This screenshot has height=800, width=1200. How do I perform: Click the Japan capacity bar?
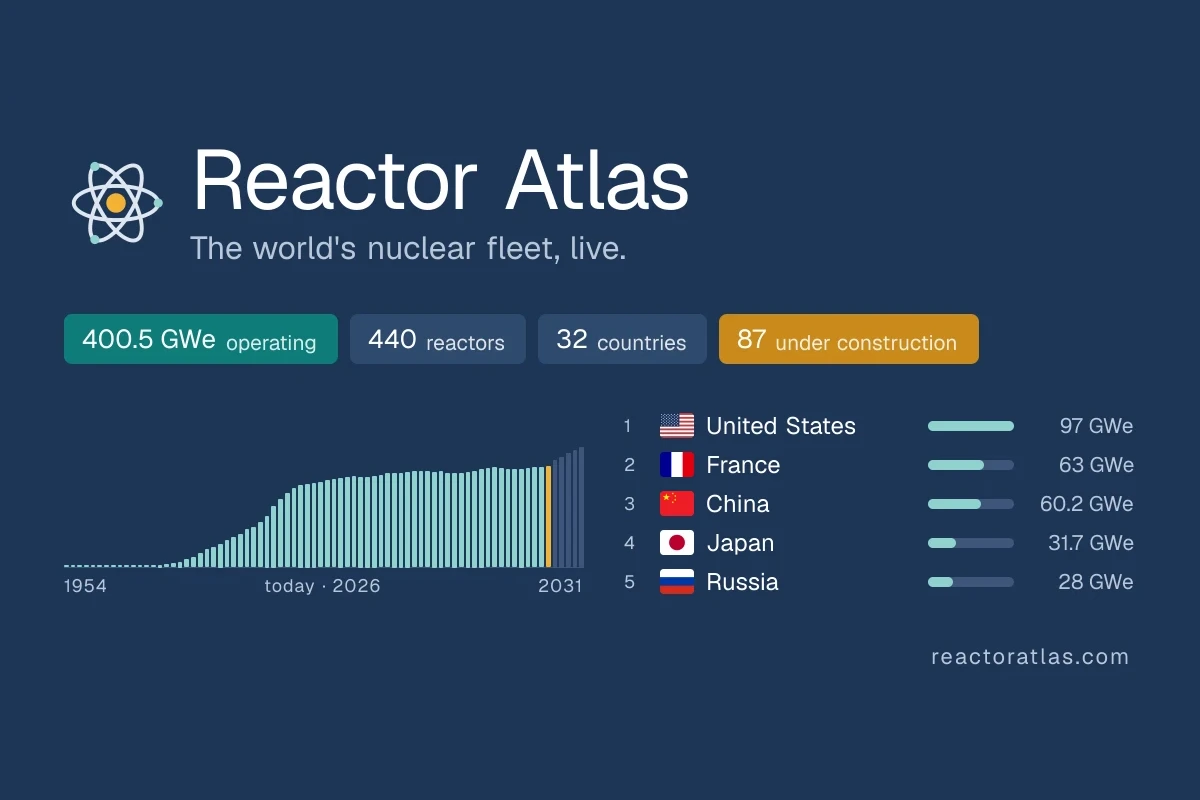tap(971, 543)
